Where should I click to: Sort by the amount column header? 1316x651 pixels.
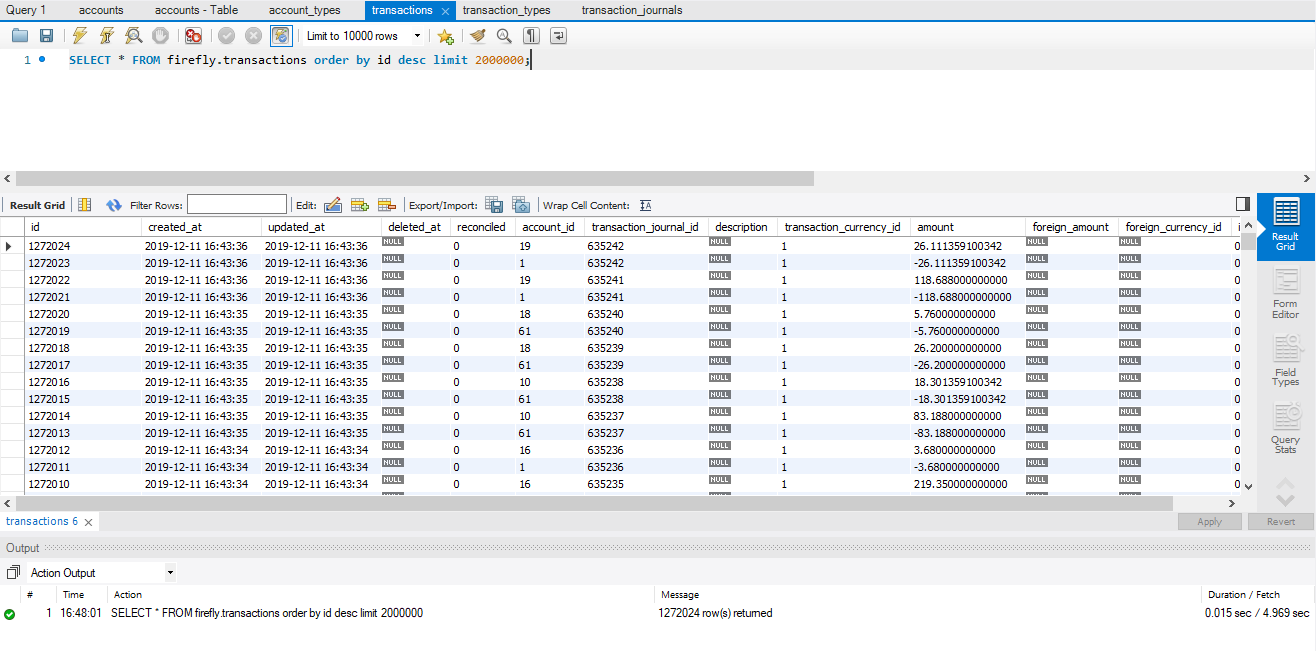pyautogui.click(x=968, y=227)
